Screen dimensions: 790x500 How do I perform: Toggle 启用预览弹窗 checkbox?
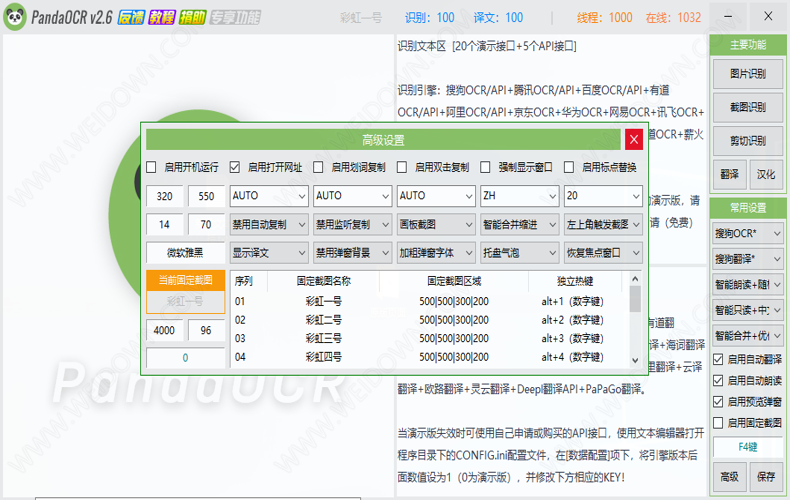718,402
